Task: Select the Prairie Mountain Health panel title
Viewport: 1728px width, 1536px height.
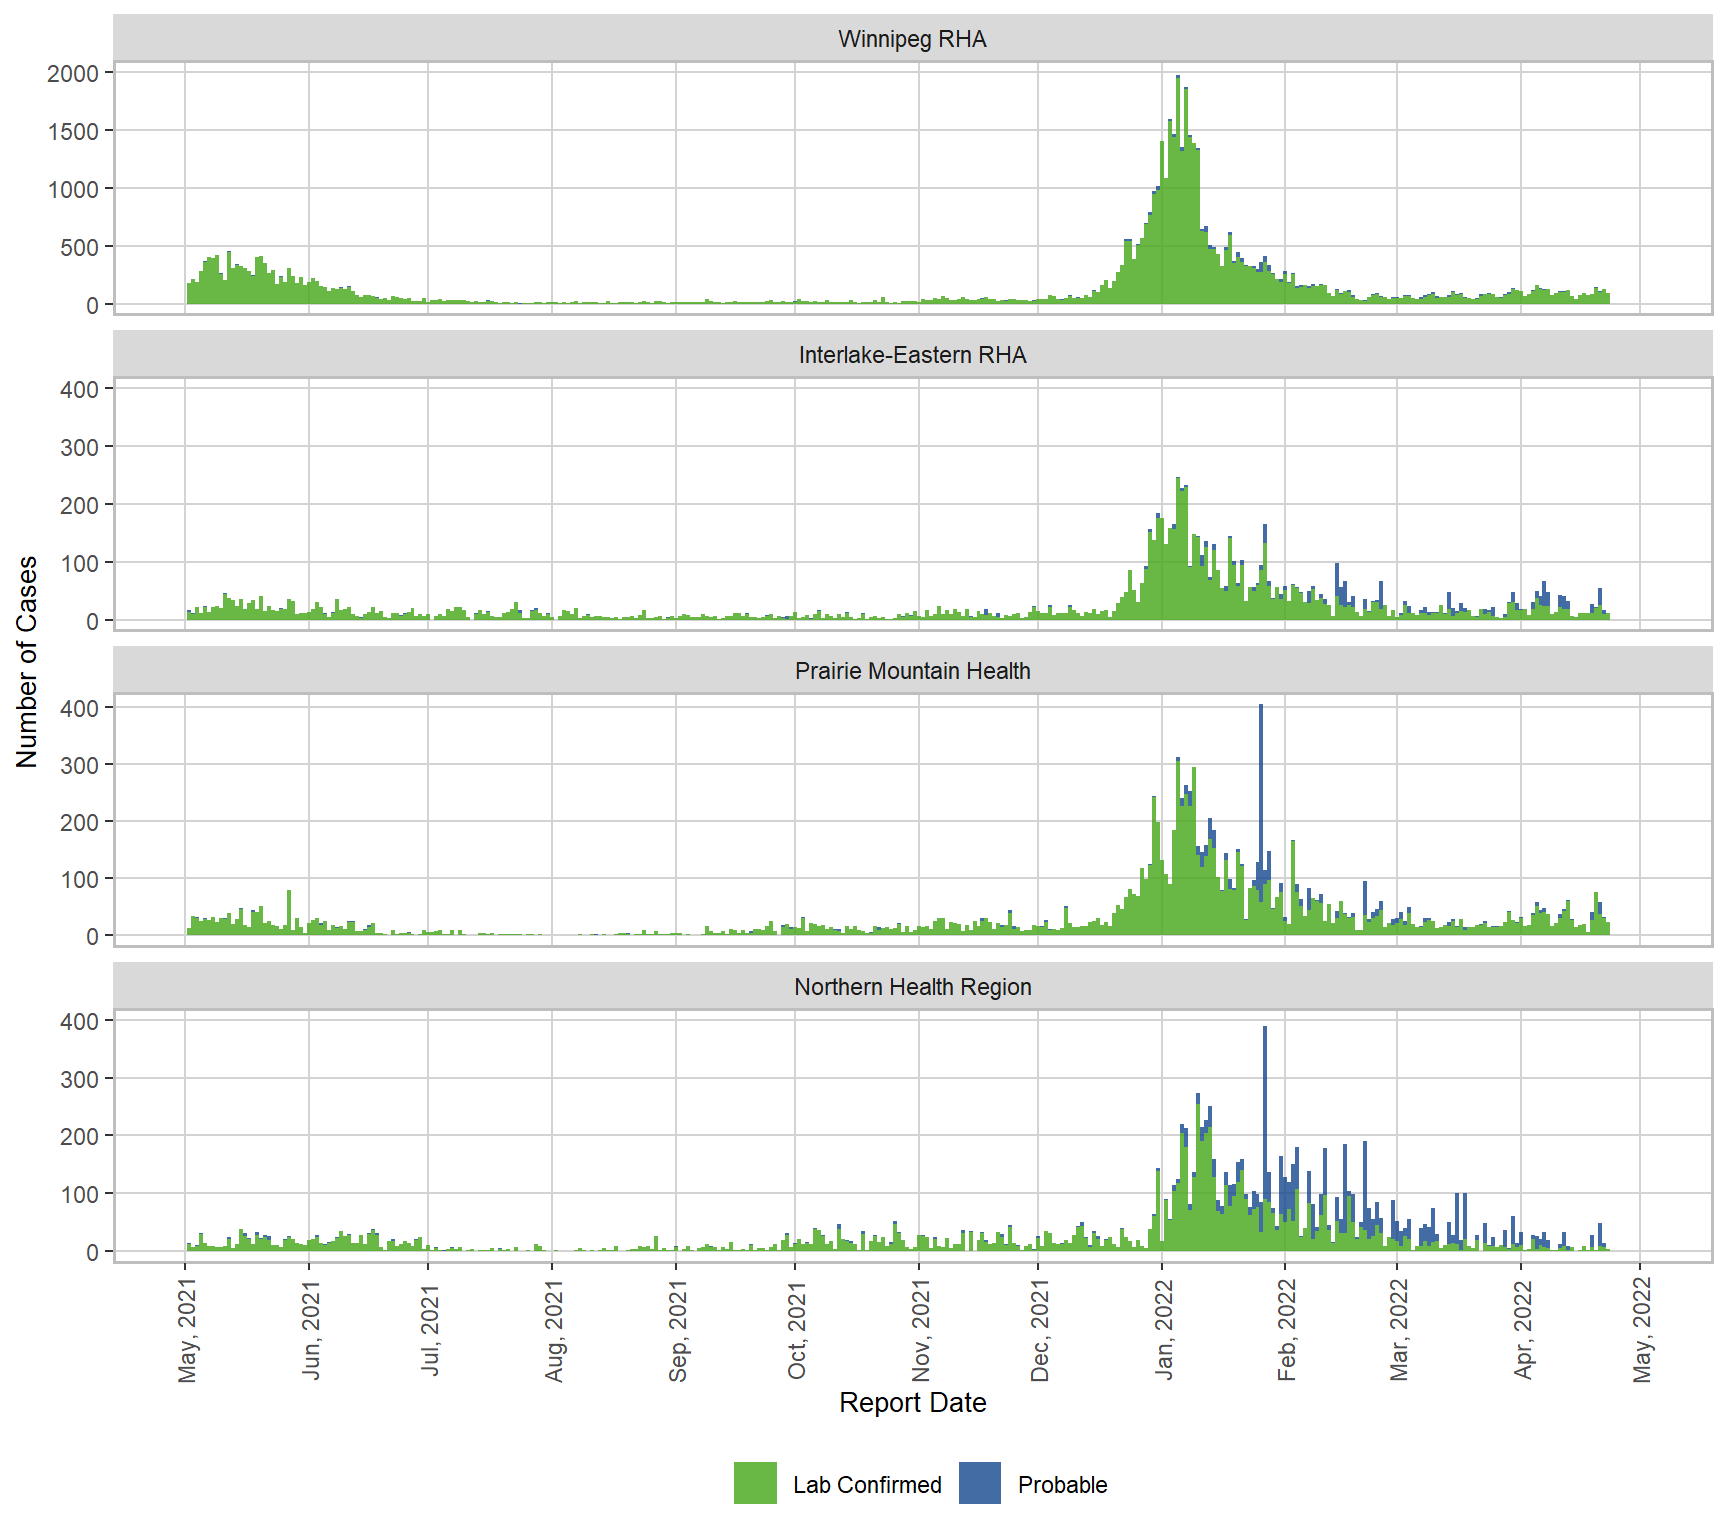Action: 912,671
